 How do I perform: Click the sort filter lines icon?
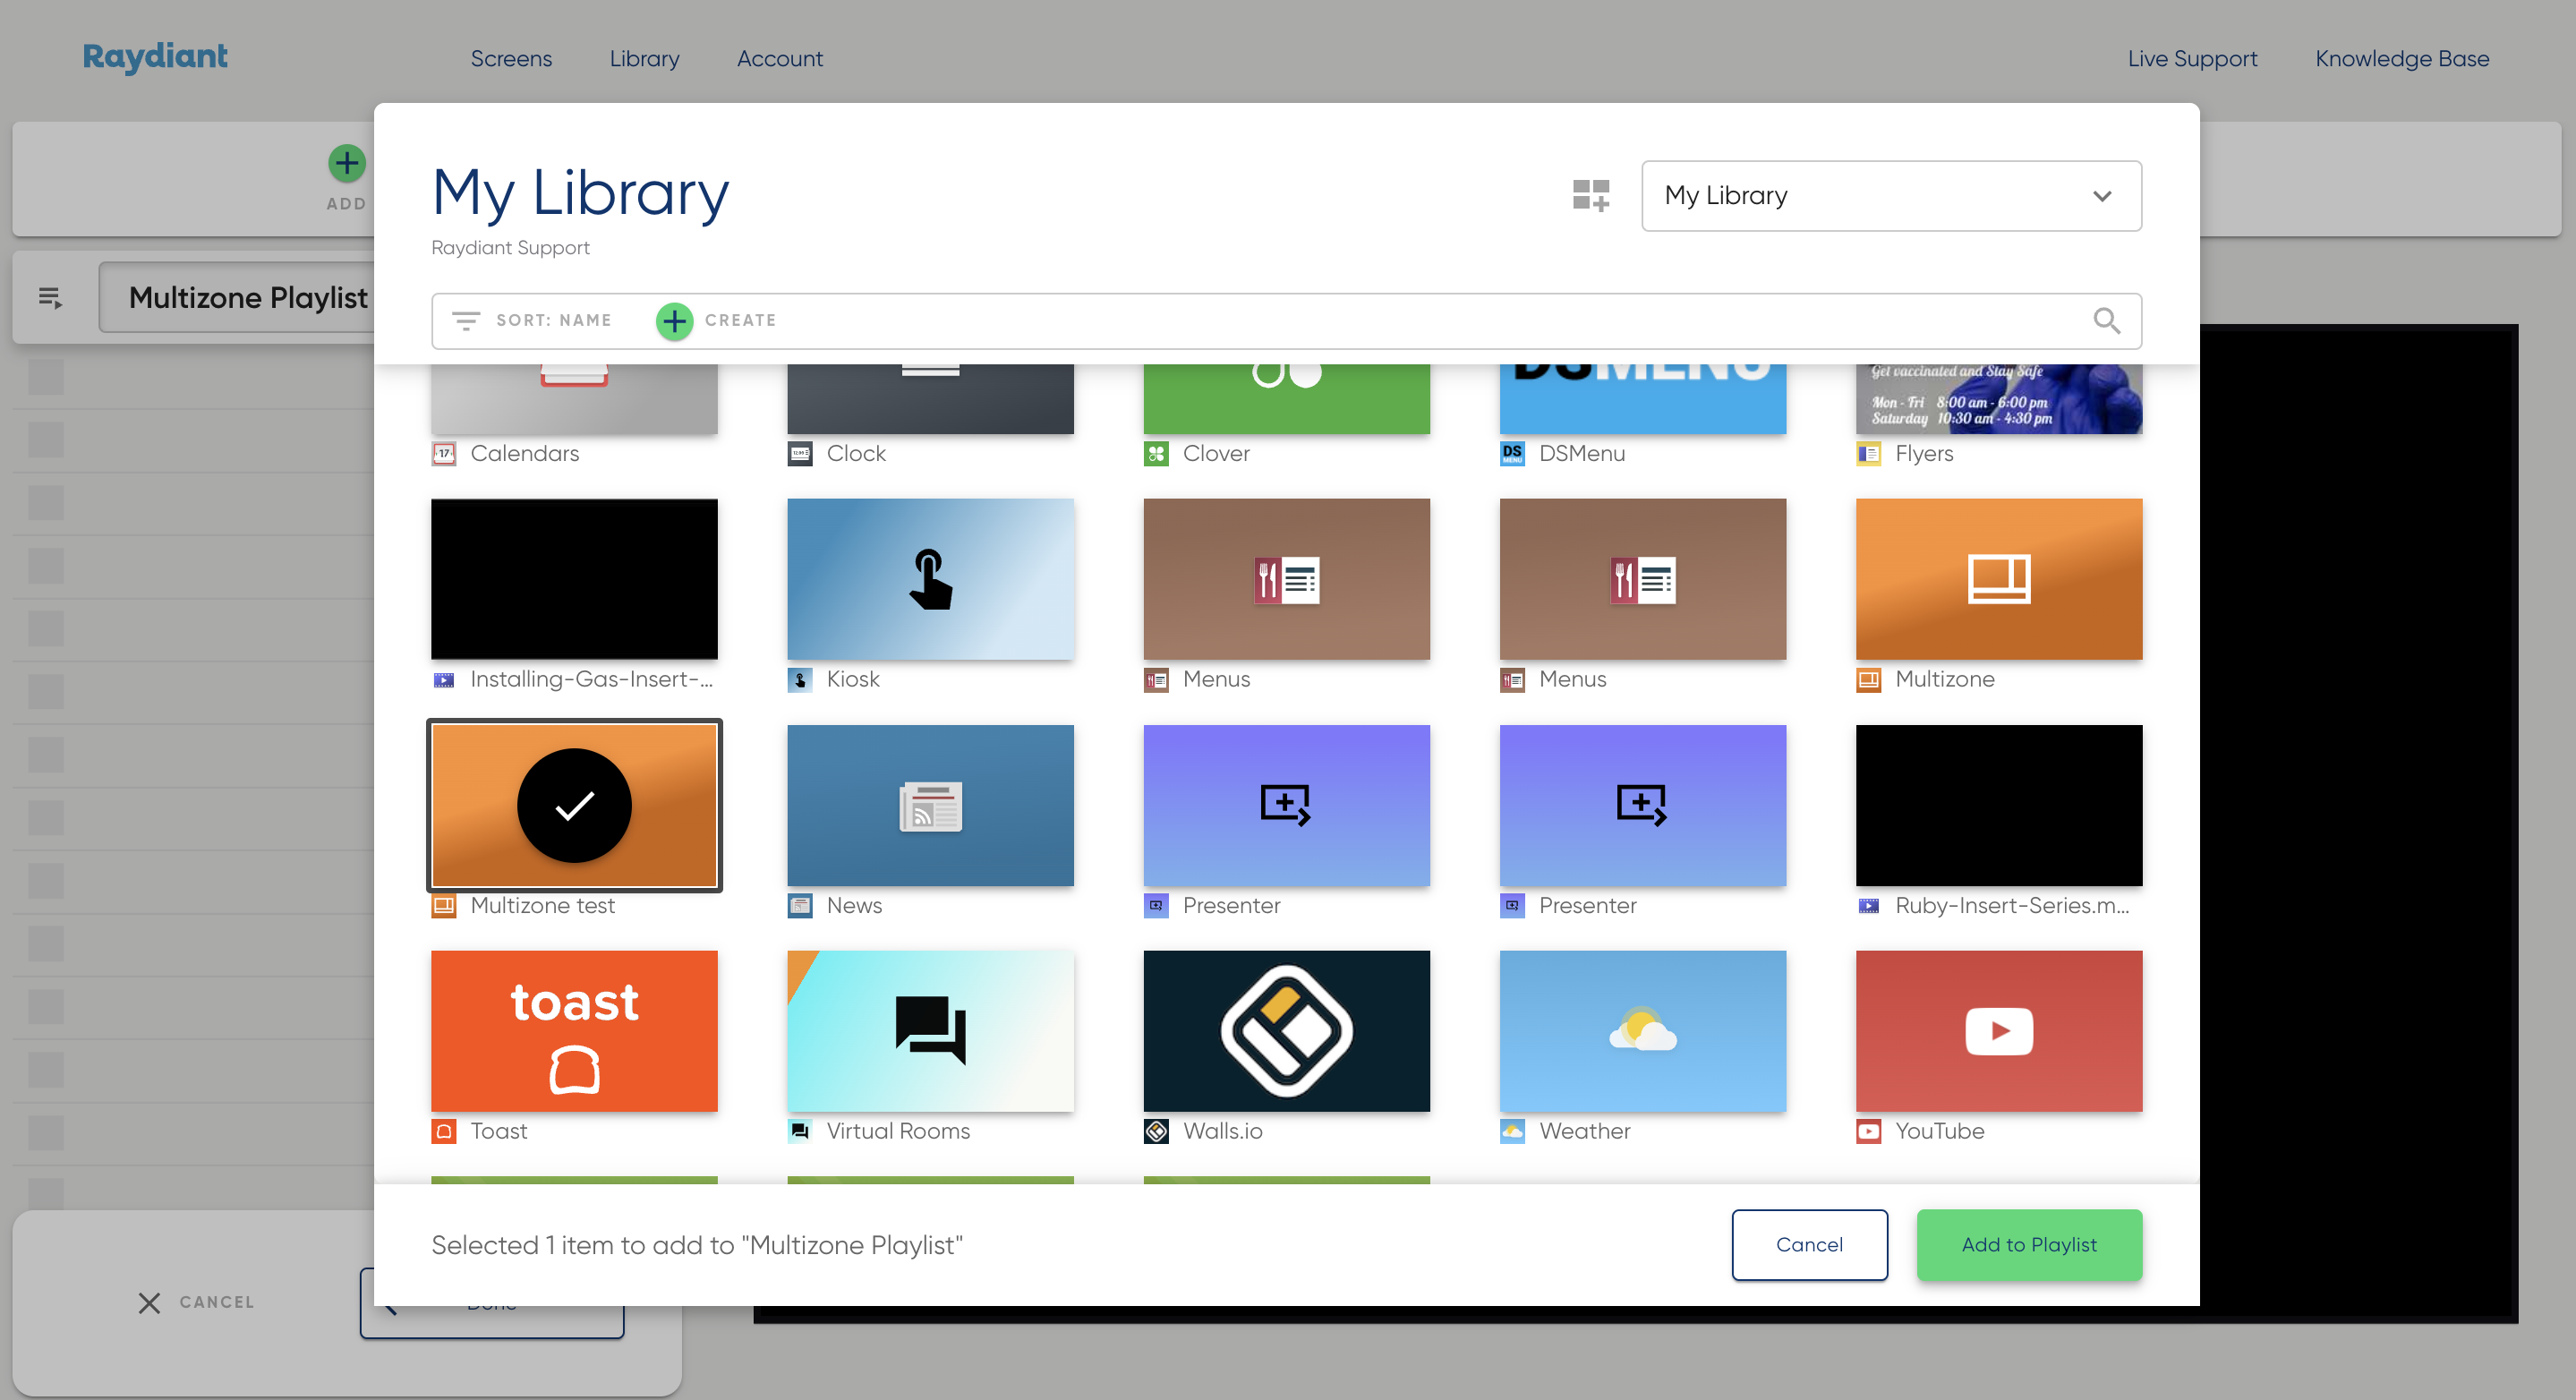click(x=466, y=321)
